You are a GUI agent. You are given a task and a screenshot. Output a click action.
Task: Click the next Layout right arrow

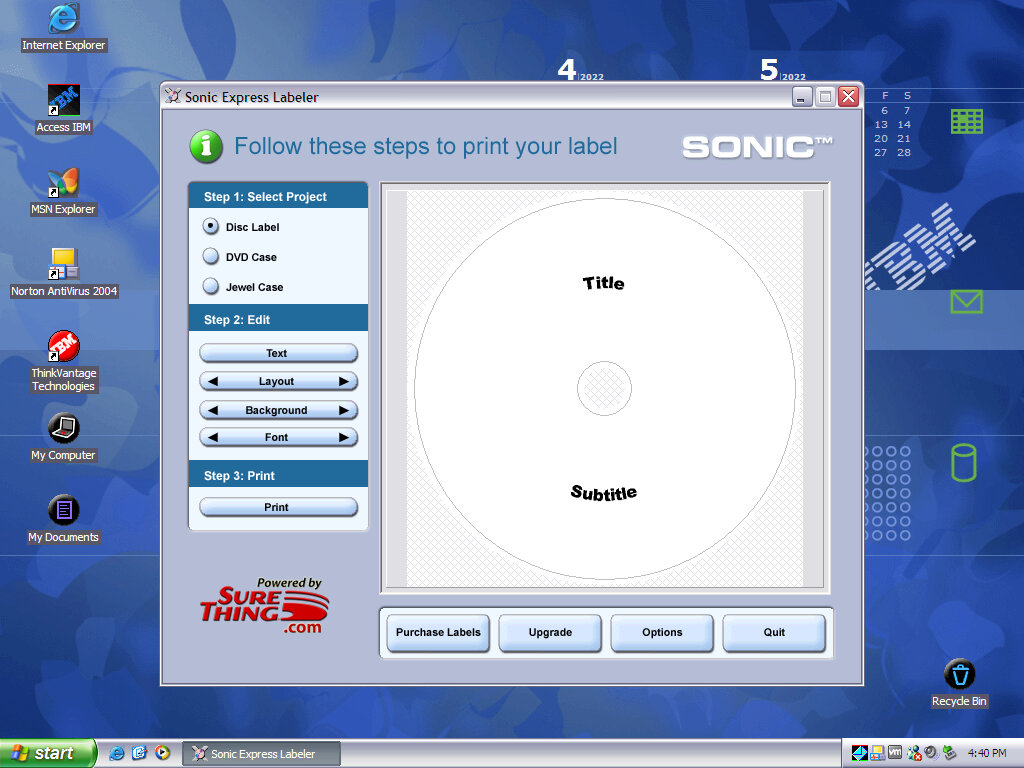point(343,381)
